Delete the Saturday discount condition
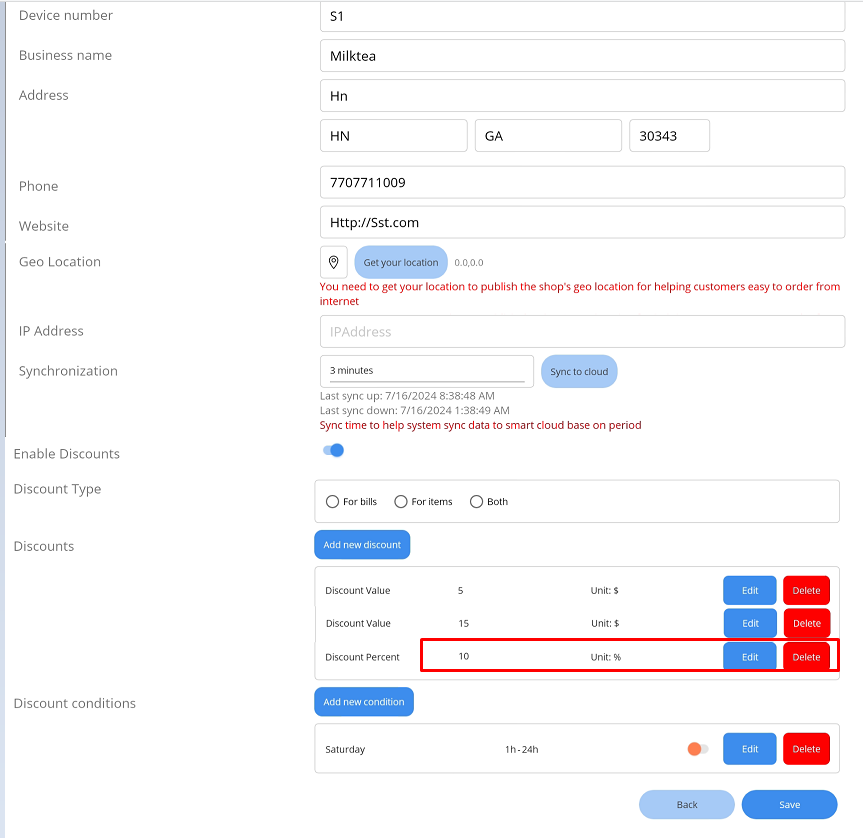863x838 pixels. pos(806,749)
